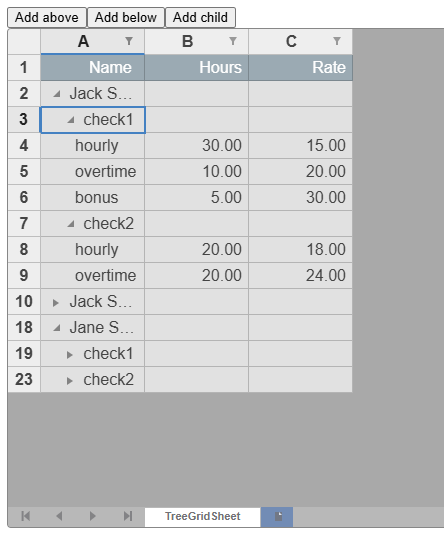
Task: Open the filter icon in column A
Action: pyautogui.click(x=129, y=41)
